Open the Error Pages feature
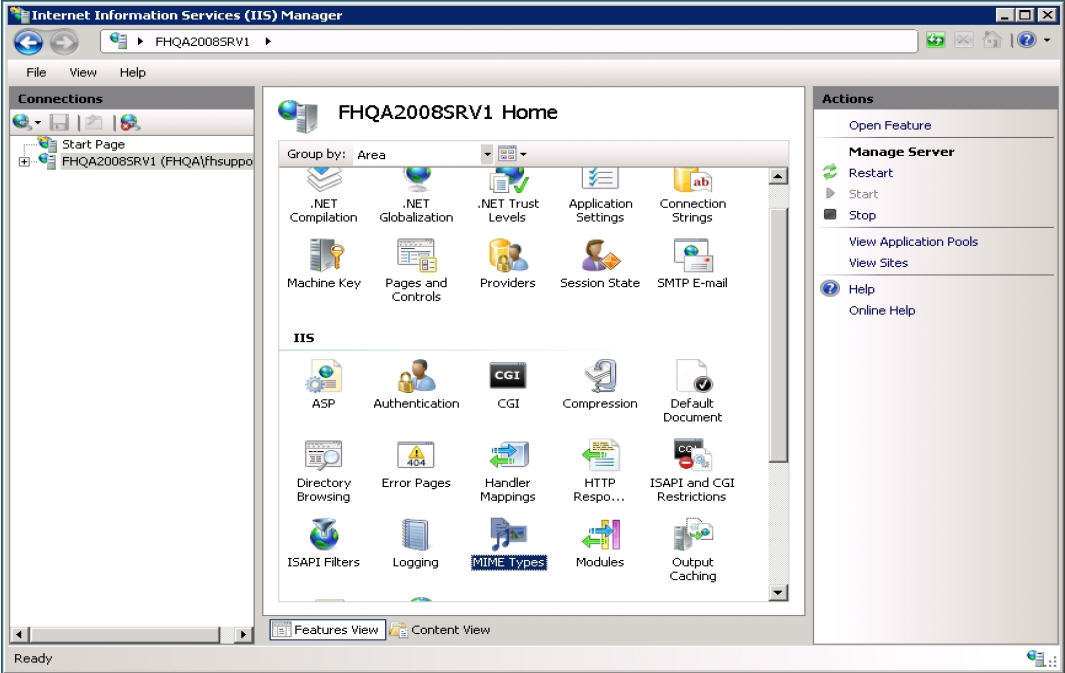The image size is (1065, 673). click(x=416, y=464)
